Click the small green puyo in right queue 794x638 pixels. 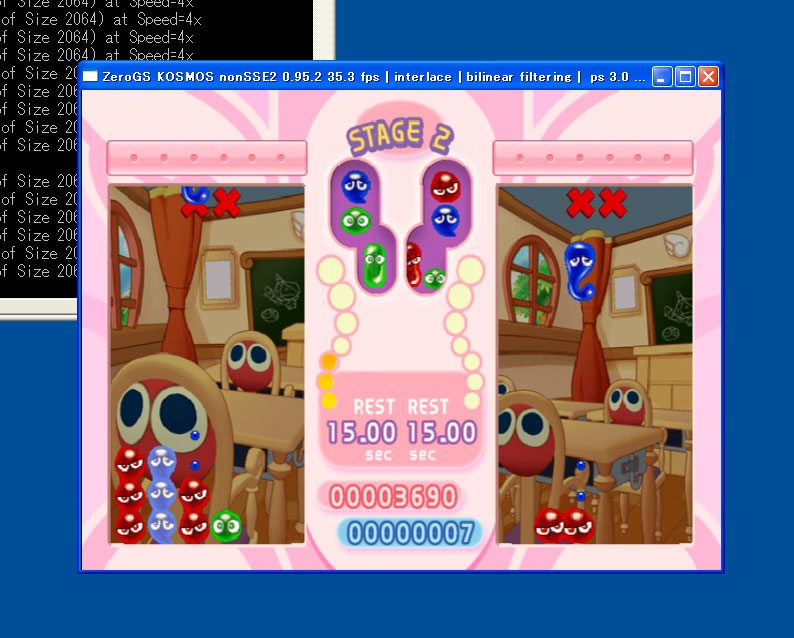[434, 278]
